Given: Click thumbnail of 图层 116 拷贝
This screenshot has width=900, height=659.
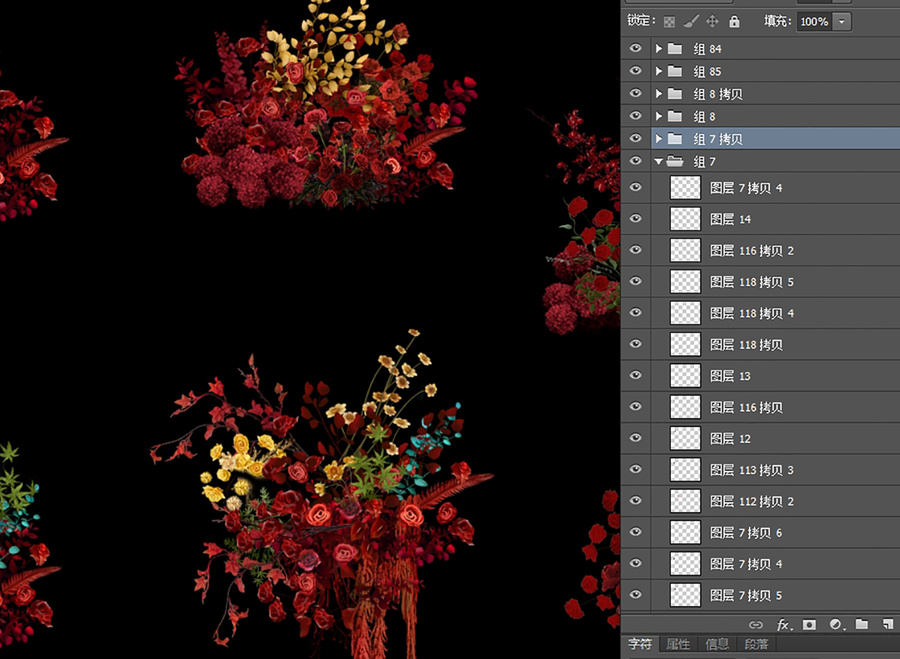Looking at the screenshot, I should (x=685, y=407).
